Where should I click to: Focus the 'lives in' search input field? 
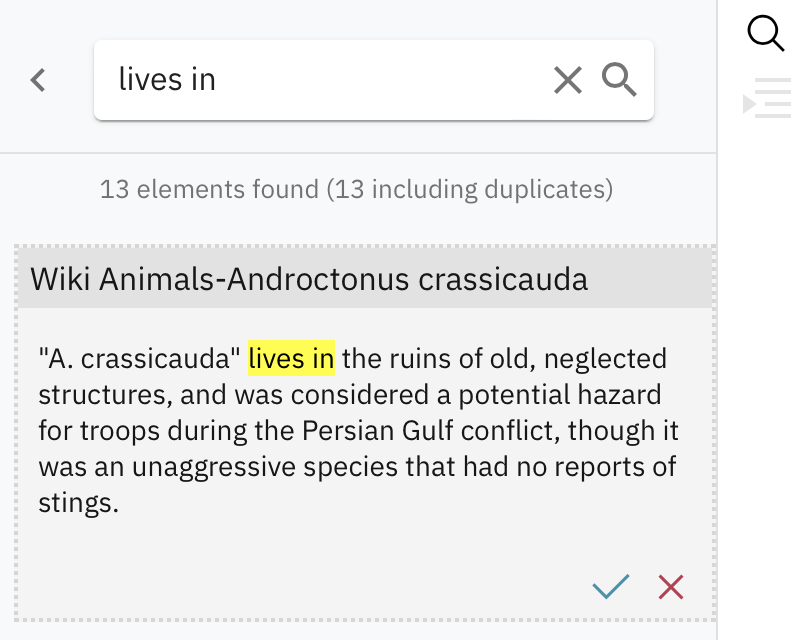330,80
